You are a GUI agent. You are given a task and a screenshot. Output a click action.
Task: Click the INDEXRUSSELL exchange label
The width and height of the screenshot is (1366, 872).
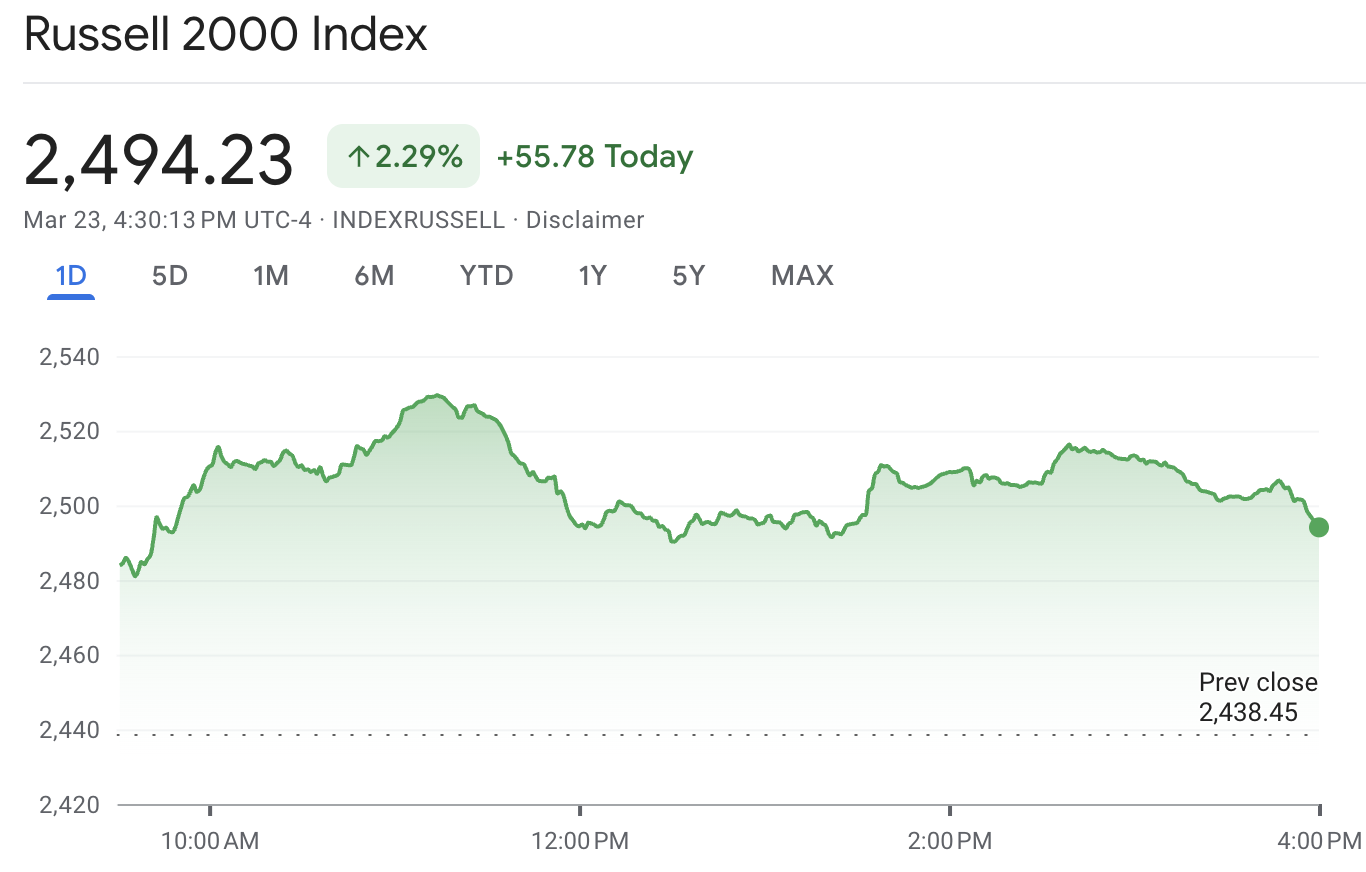pyautogui.click(x=418, y=220)
